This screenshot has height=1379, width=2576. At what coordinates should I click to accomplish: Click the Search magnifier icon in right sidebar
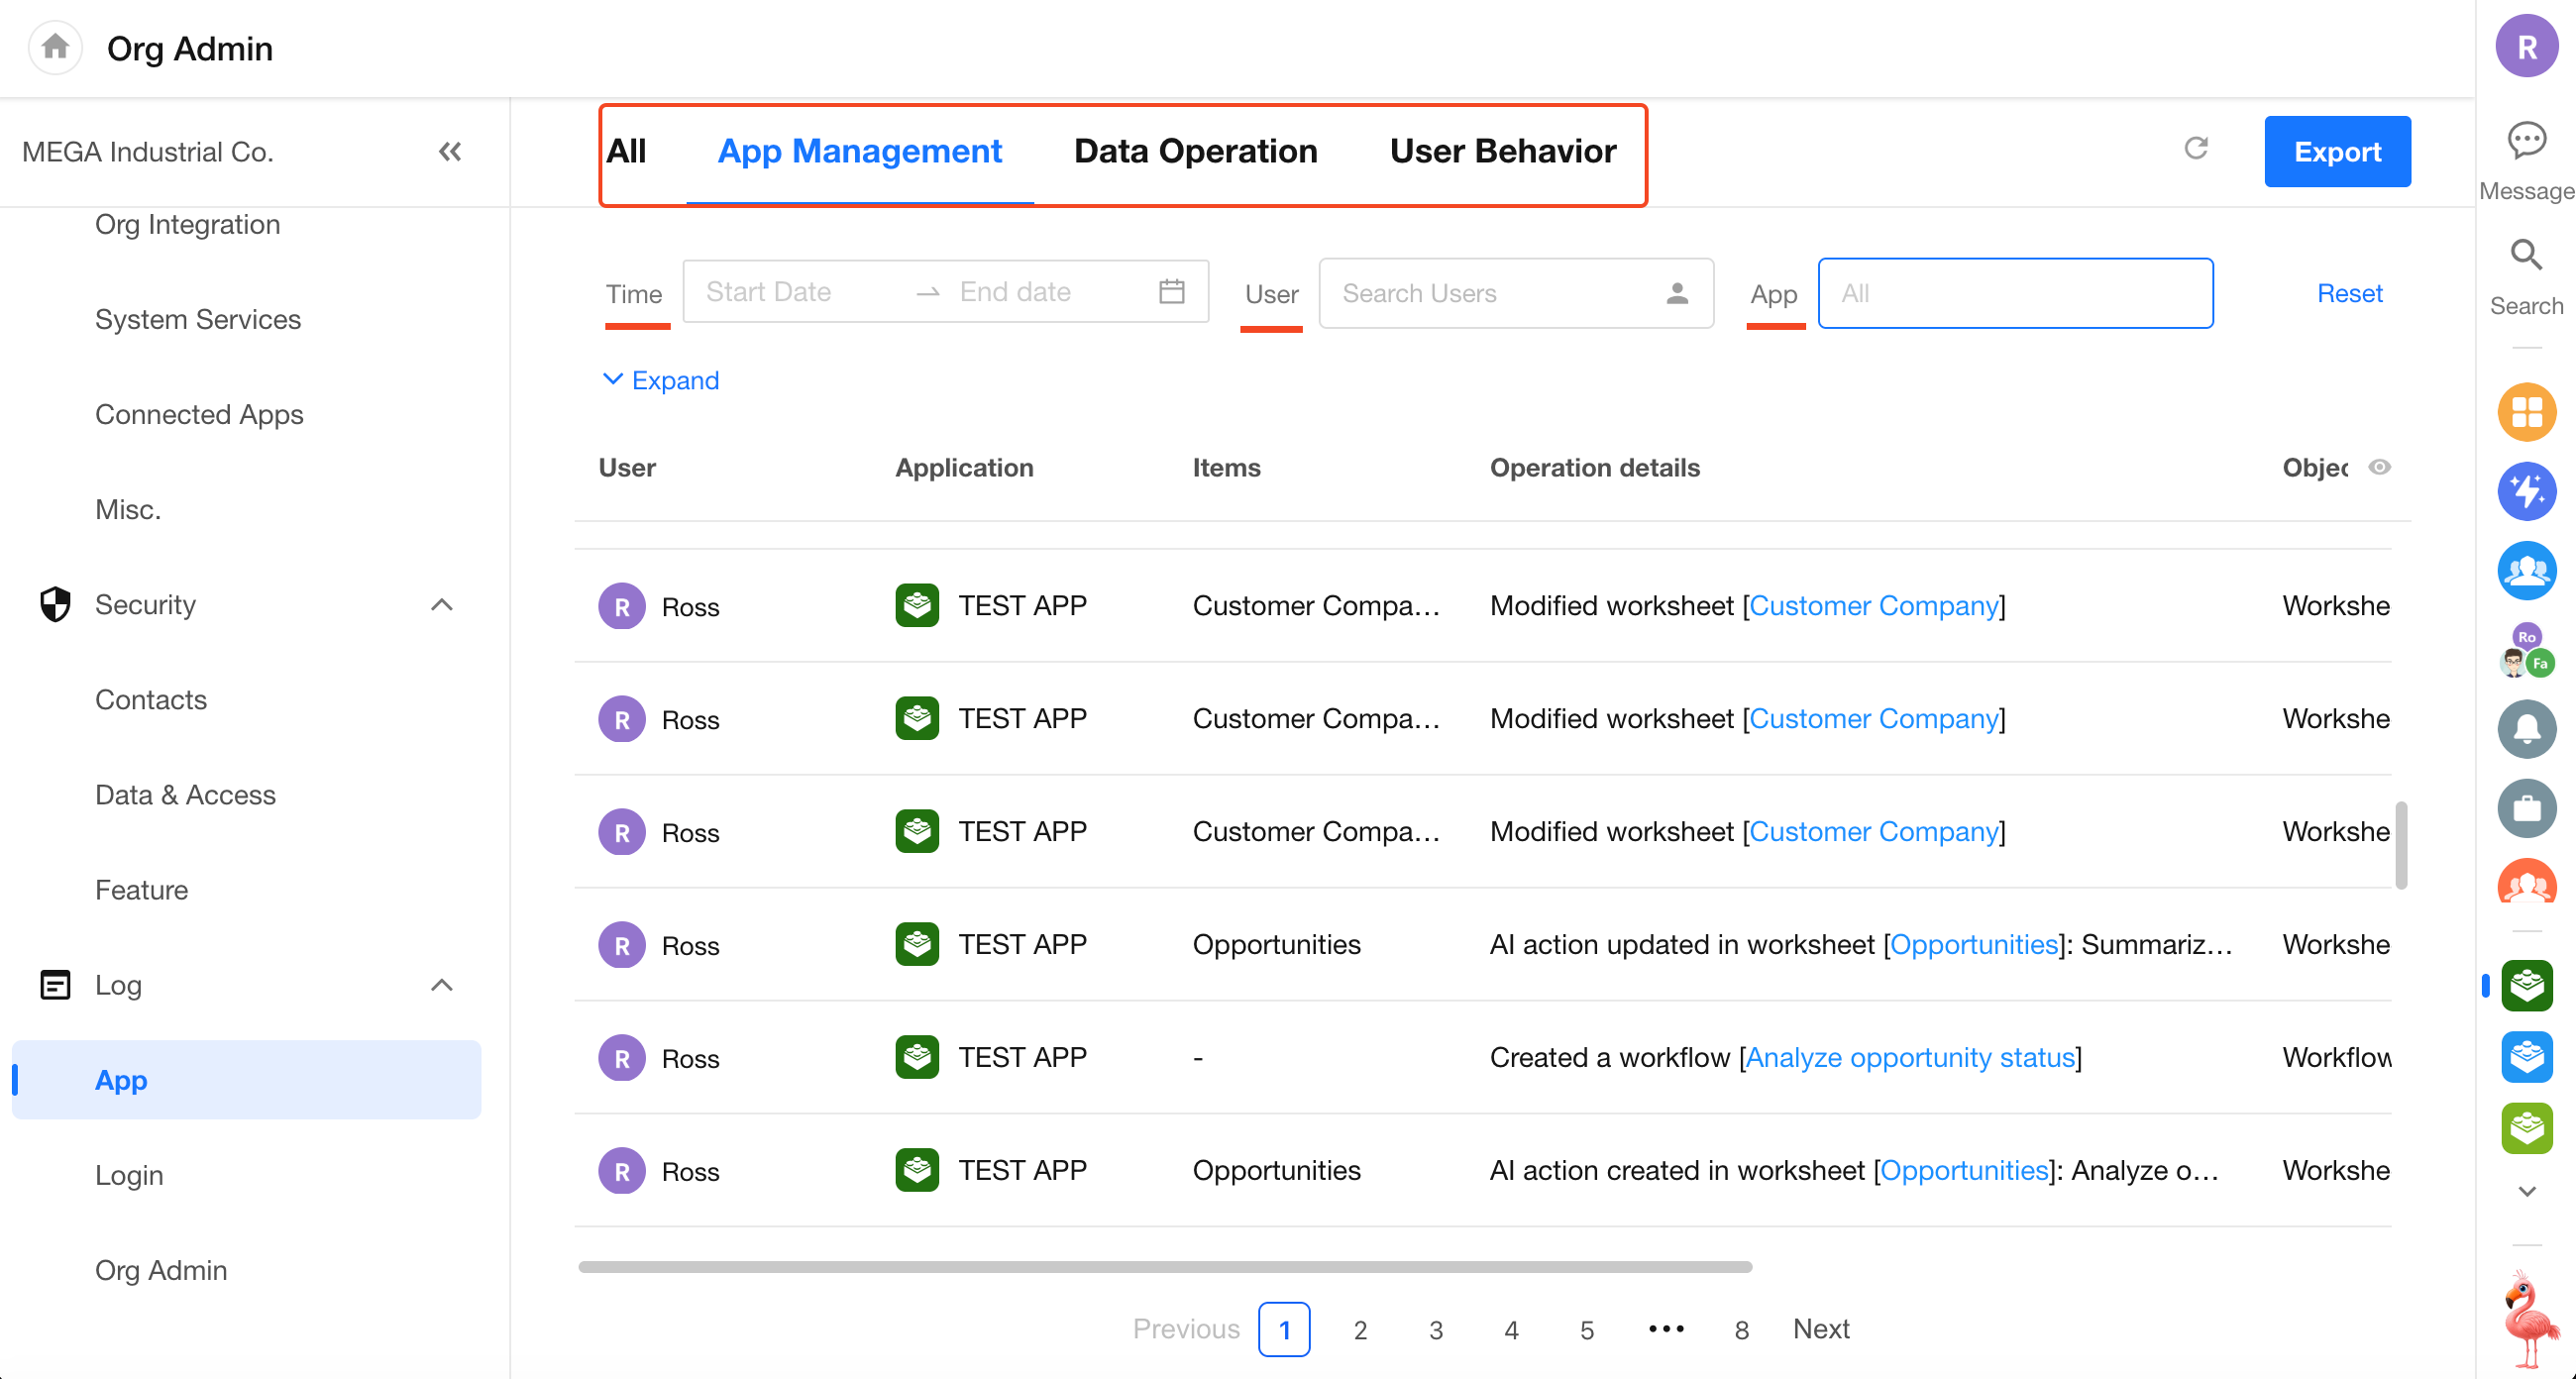[2526, 256]
